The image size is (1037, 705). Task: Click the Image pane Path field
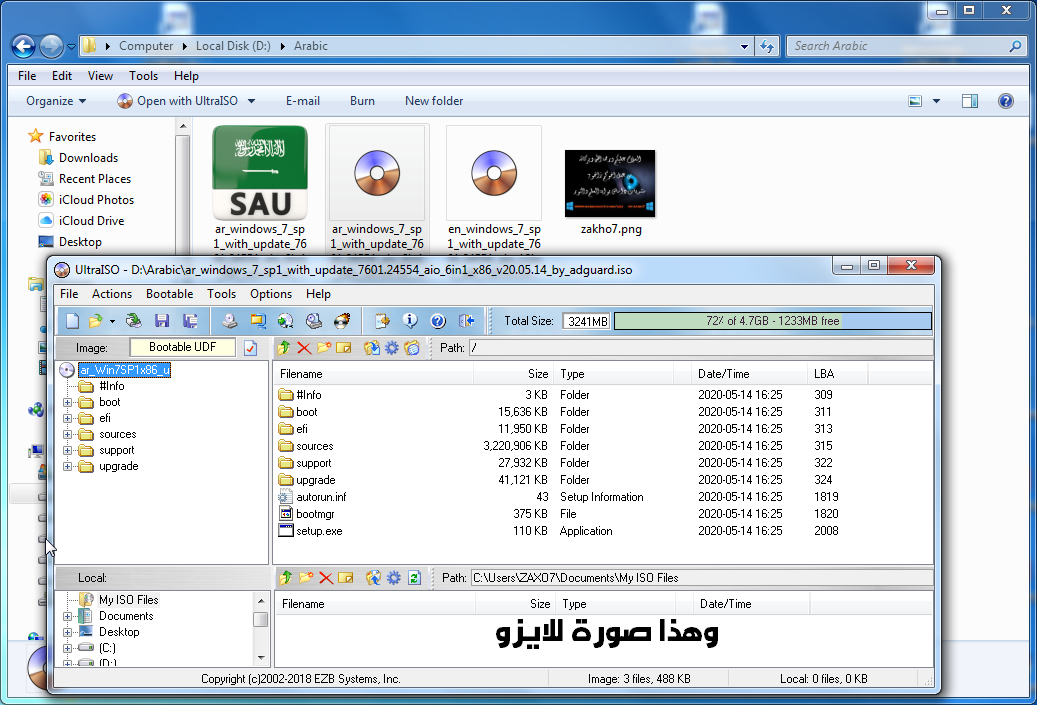tap(700, 348)
